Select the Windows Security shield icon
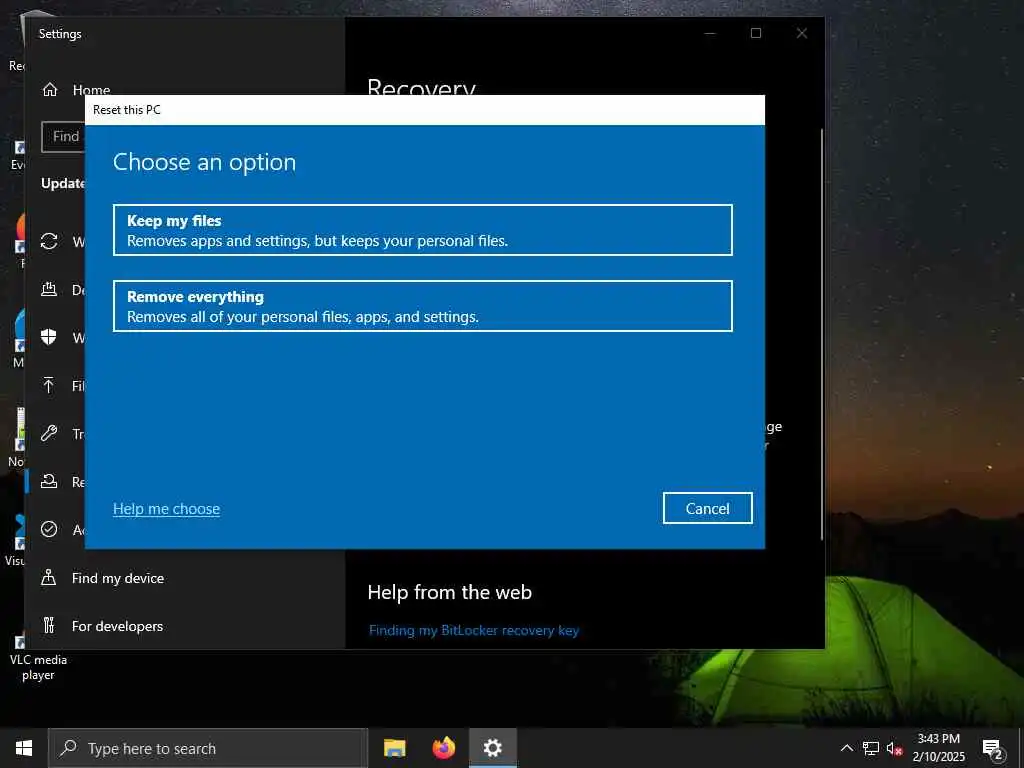The image size is (1024, 768). point(49,337)
